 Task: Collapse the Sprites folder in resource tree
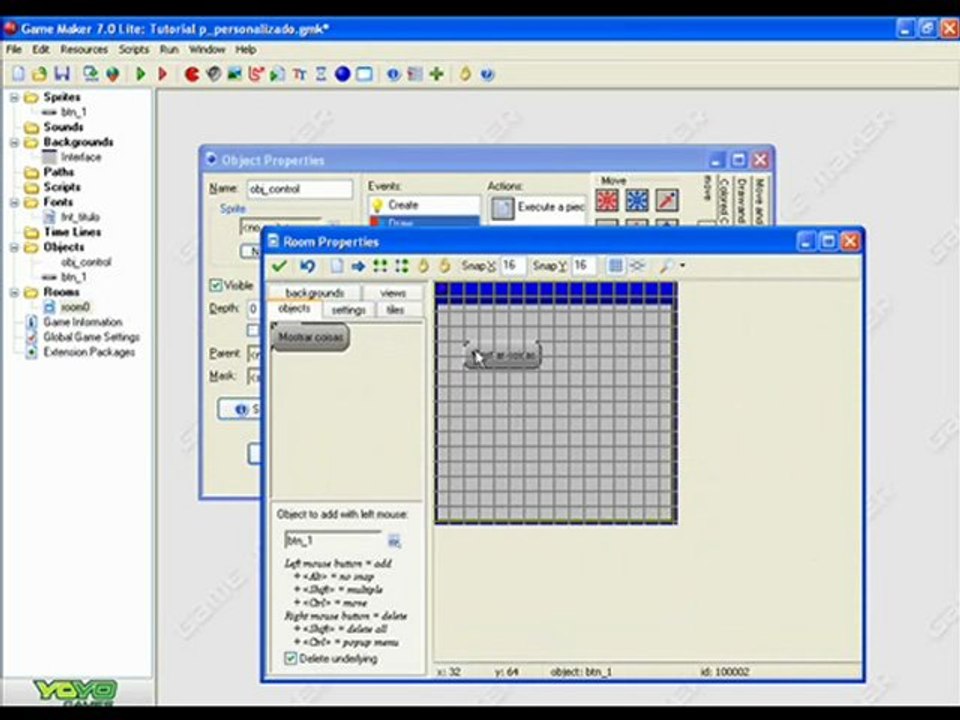pos(14,97)
